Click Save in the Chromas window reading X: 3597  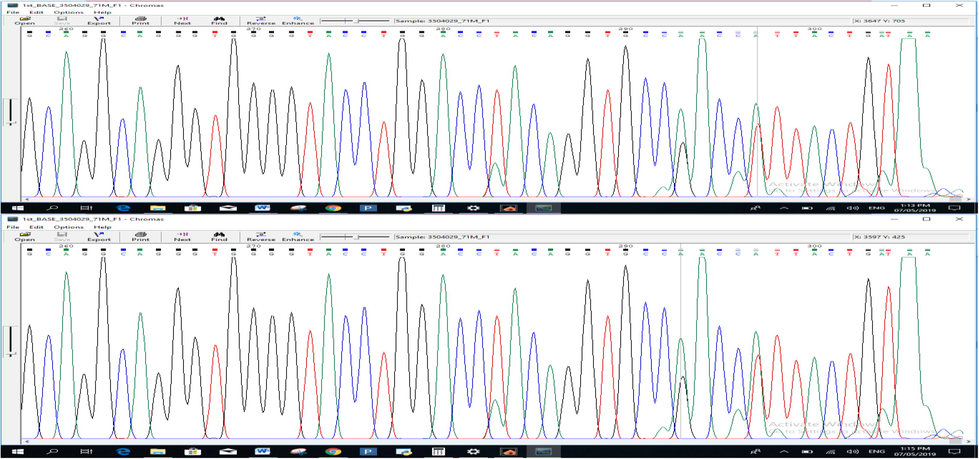point(62,237)
